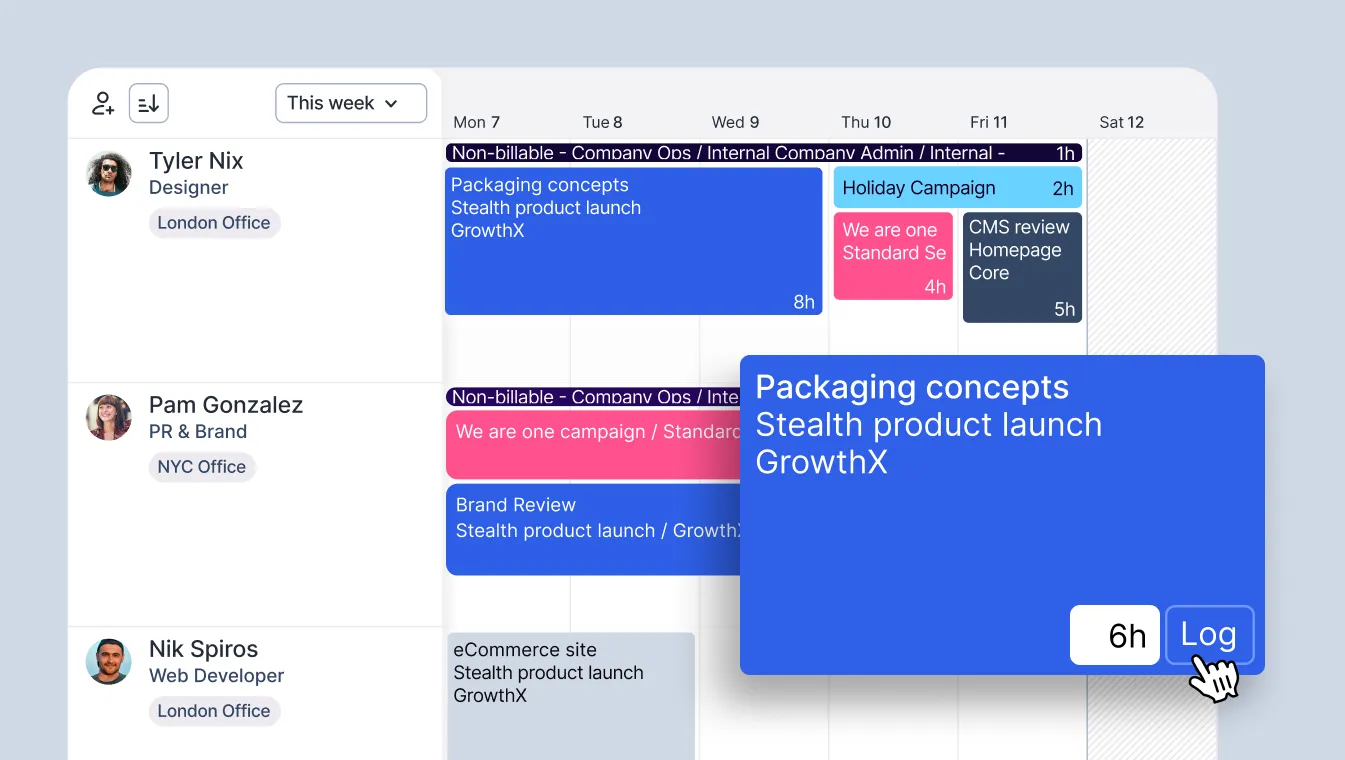Select the Mon 7 column header

[476, 121]
